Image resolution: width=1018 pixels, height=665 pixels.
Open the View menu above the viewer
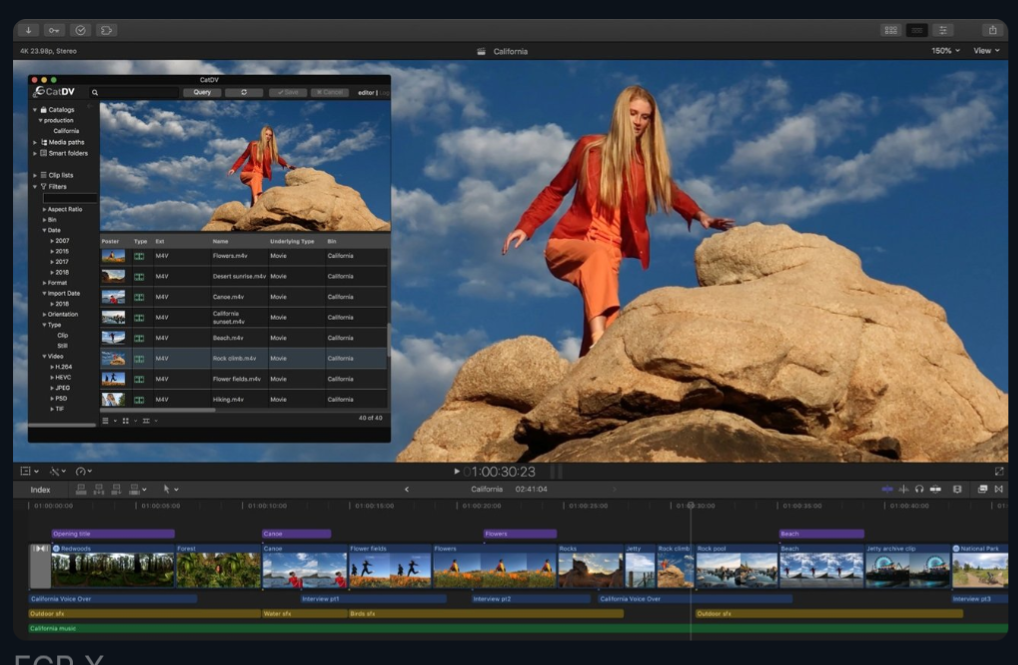point(986,51)
